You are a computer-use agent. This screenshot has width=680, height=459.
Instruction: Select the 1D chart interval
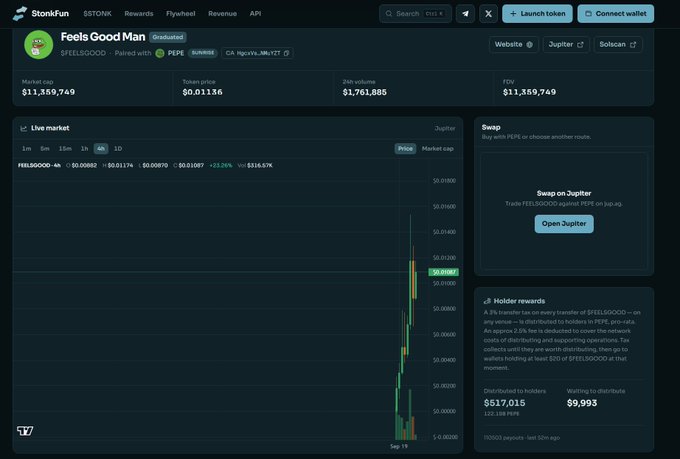[118, 149]
